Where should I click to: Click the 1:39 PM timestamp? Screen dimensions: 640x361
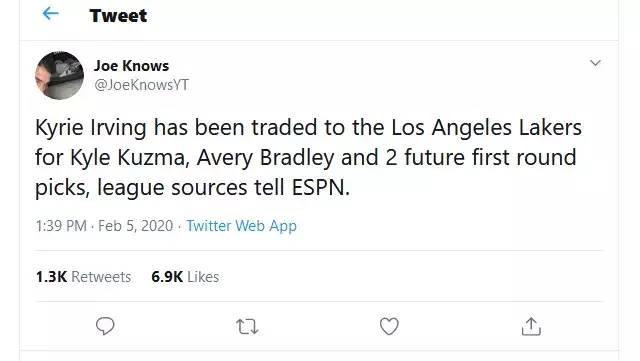click(61, 226)
